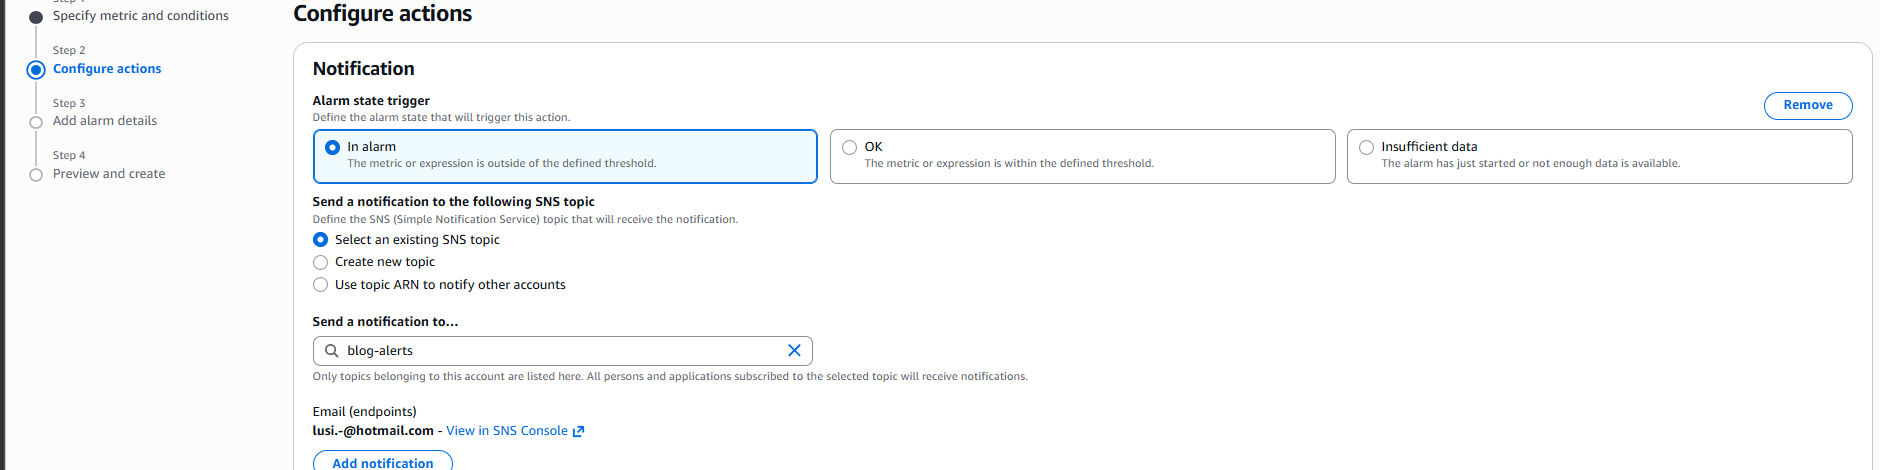
Task: Go to Specify metric and conditions step
Action: point(140,16)
